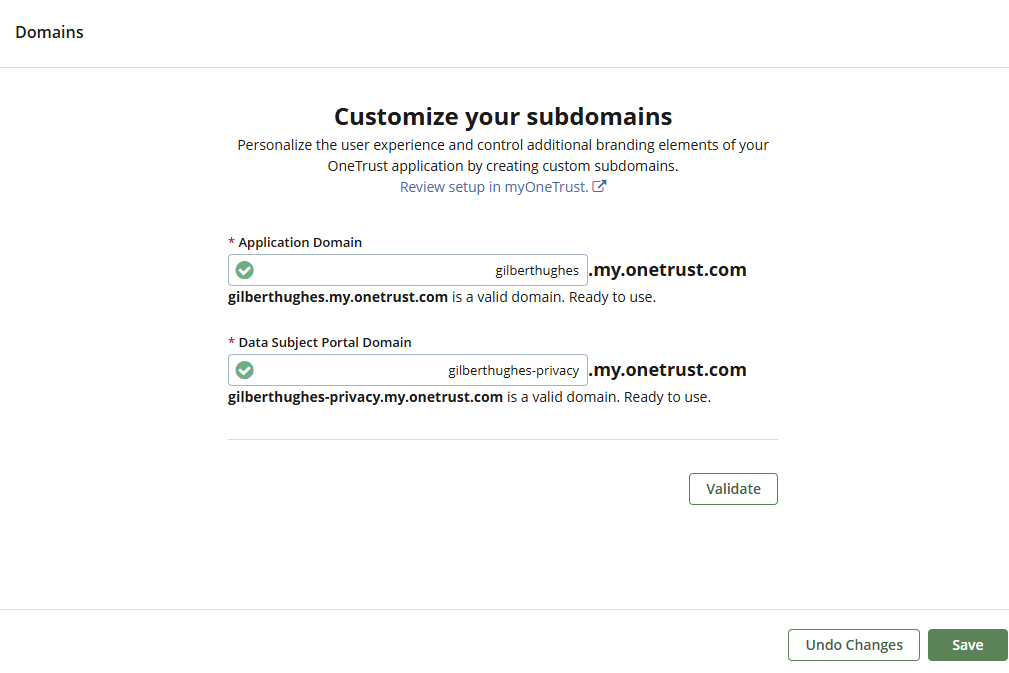
Task: Click the gilberthughes-privacy.my.onetrust.com valid domain message
Action: (469, 397)
